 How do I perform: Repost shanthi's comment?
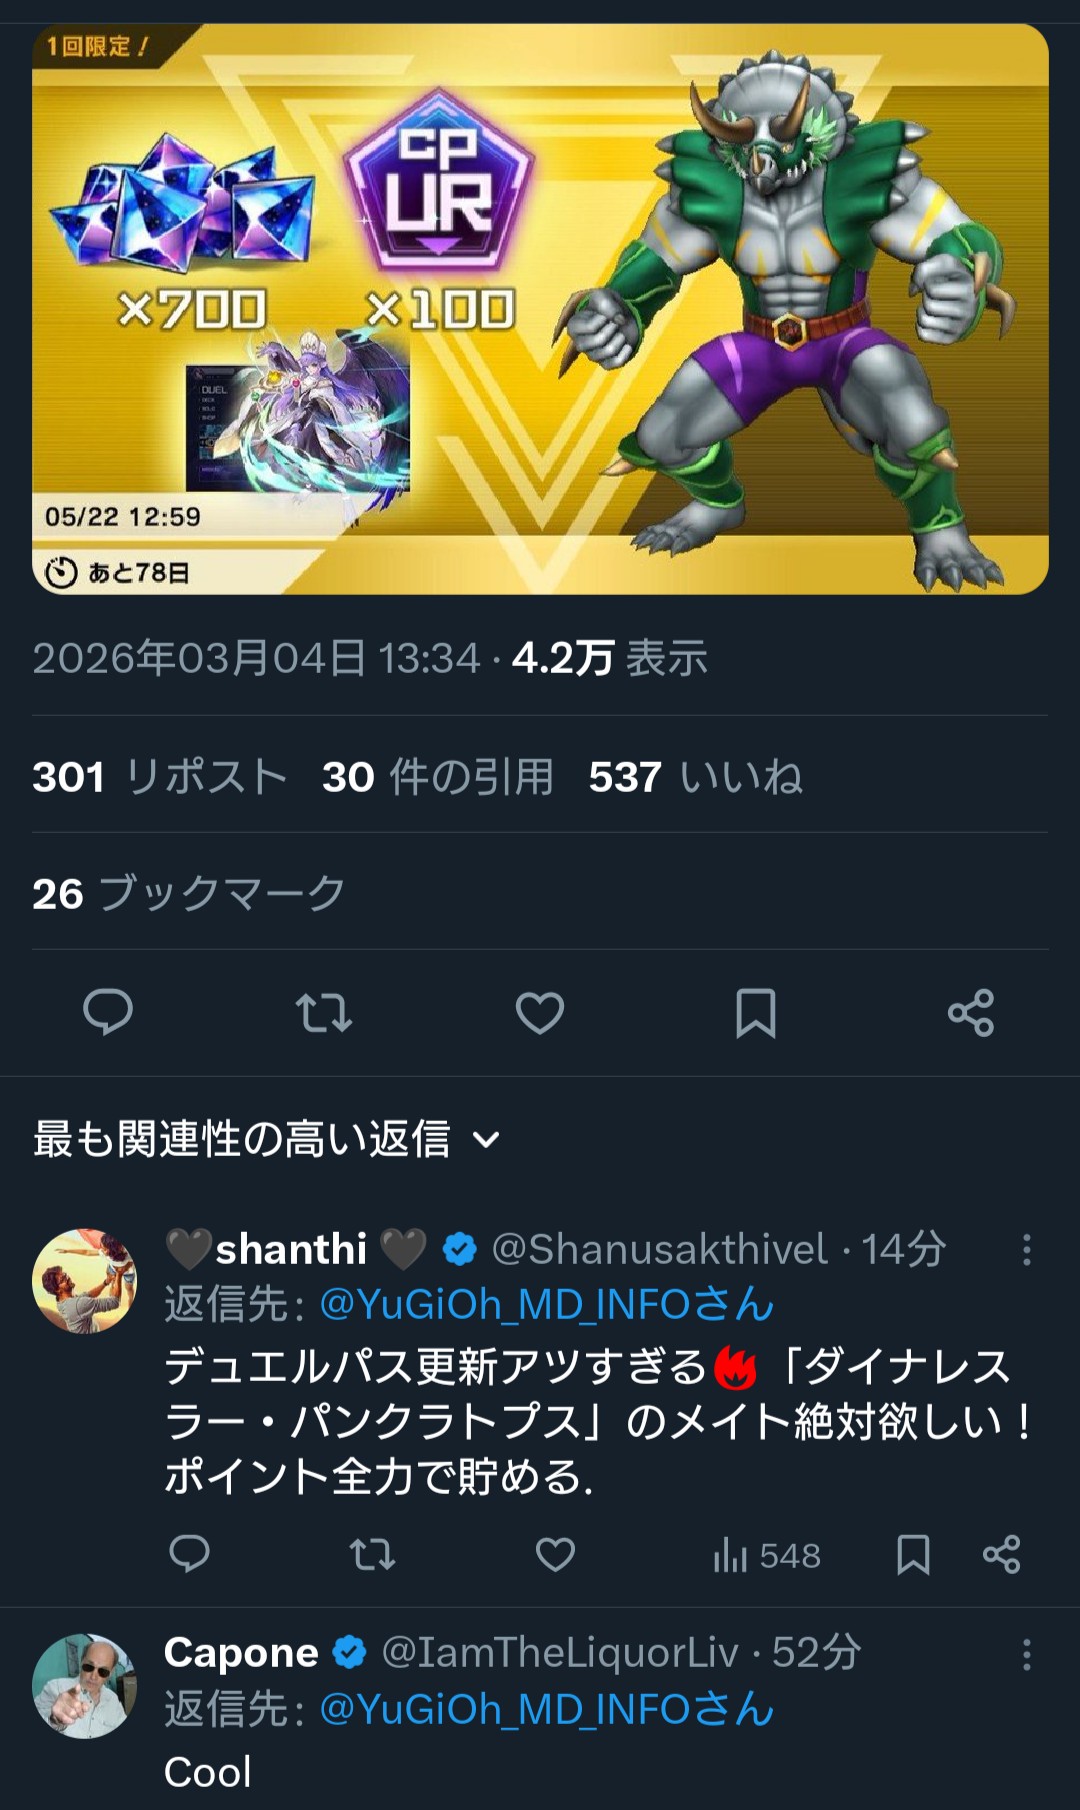pyautogui.click(x=372, y=1555)
